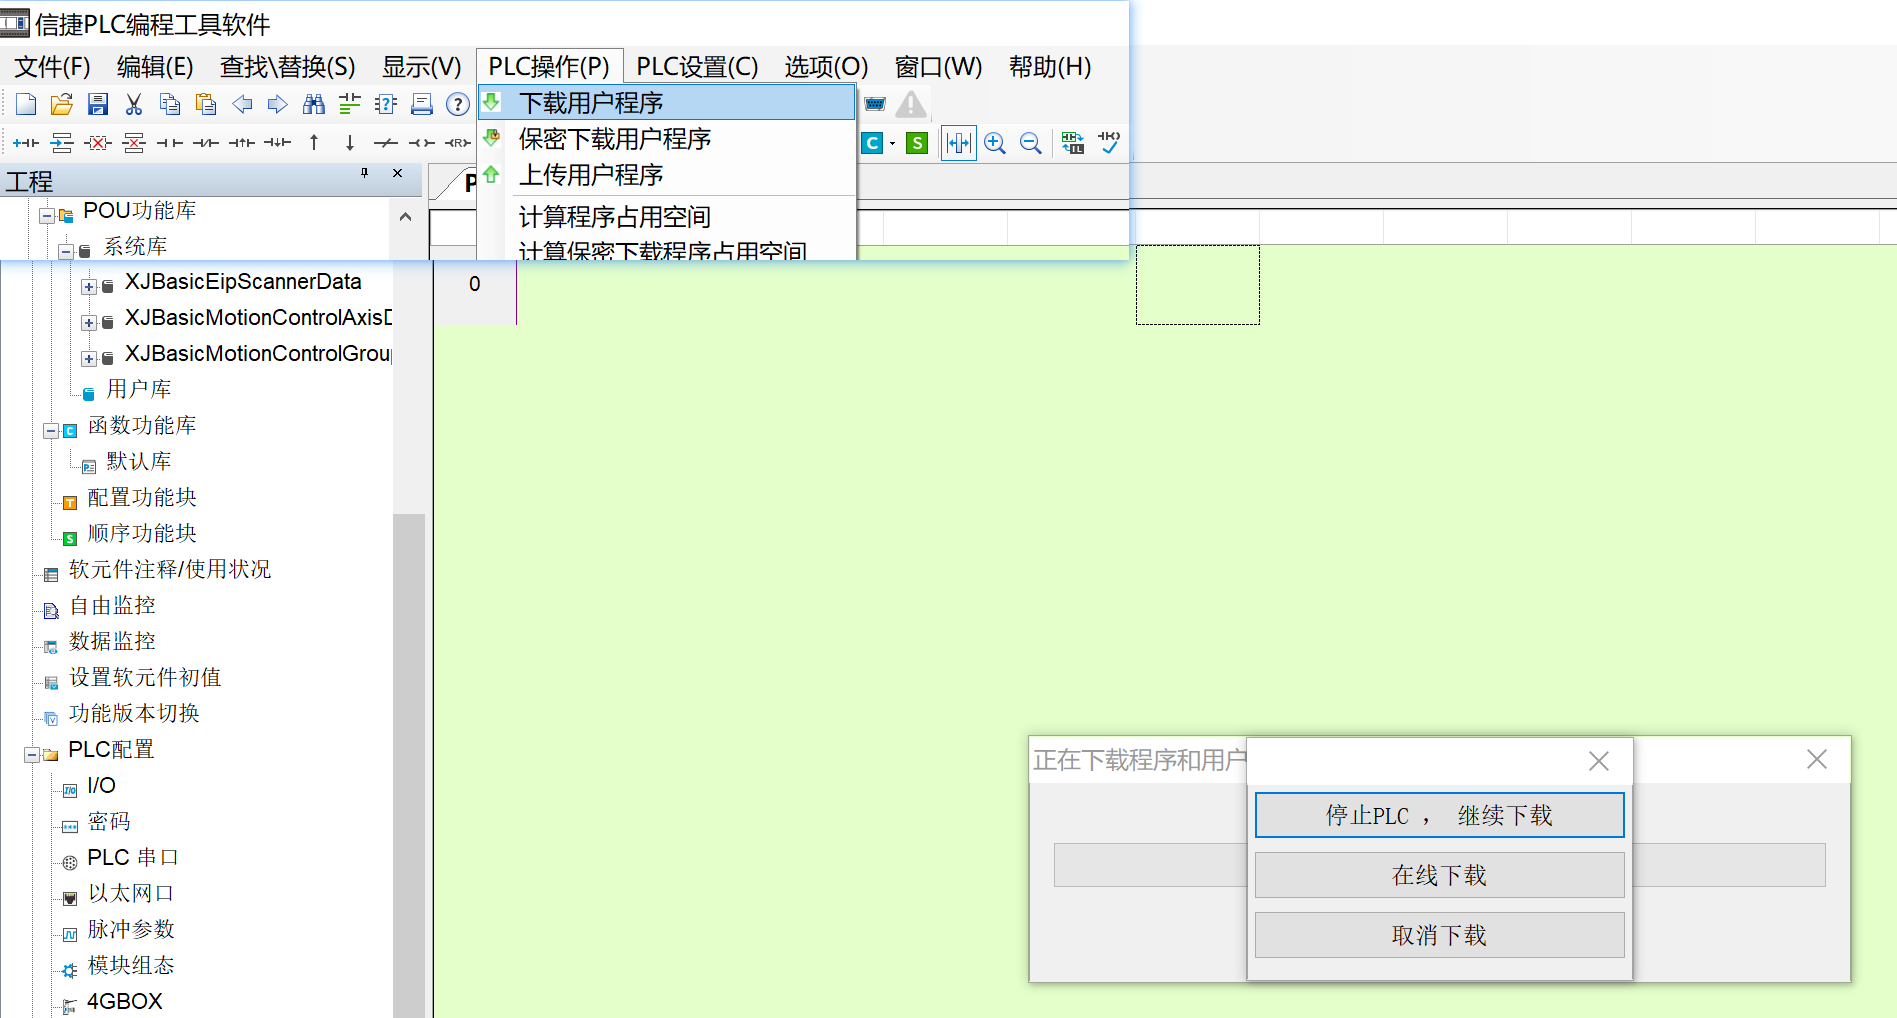Click the binoculars Find icon
Image resolution: width=1897 pixels, height=1018 pixels.
click(314, 104)
